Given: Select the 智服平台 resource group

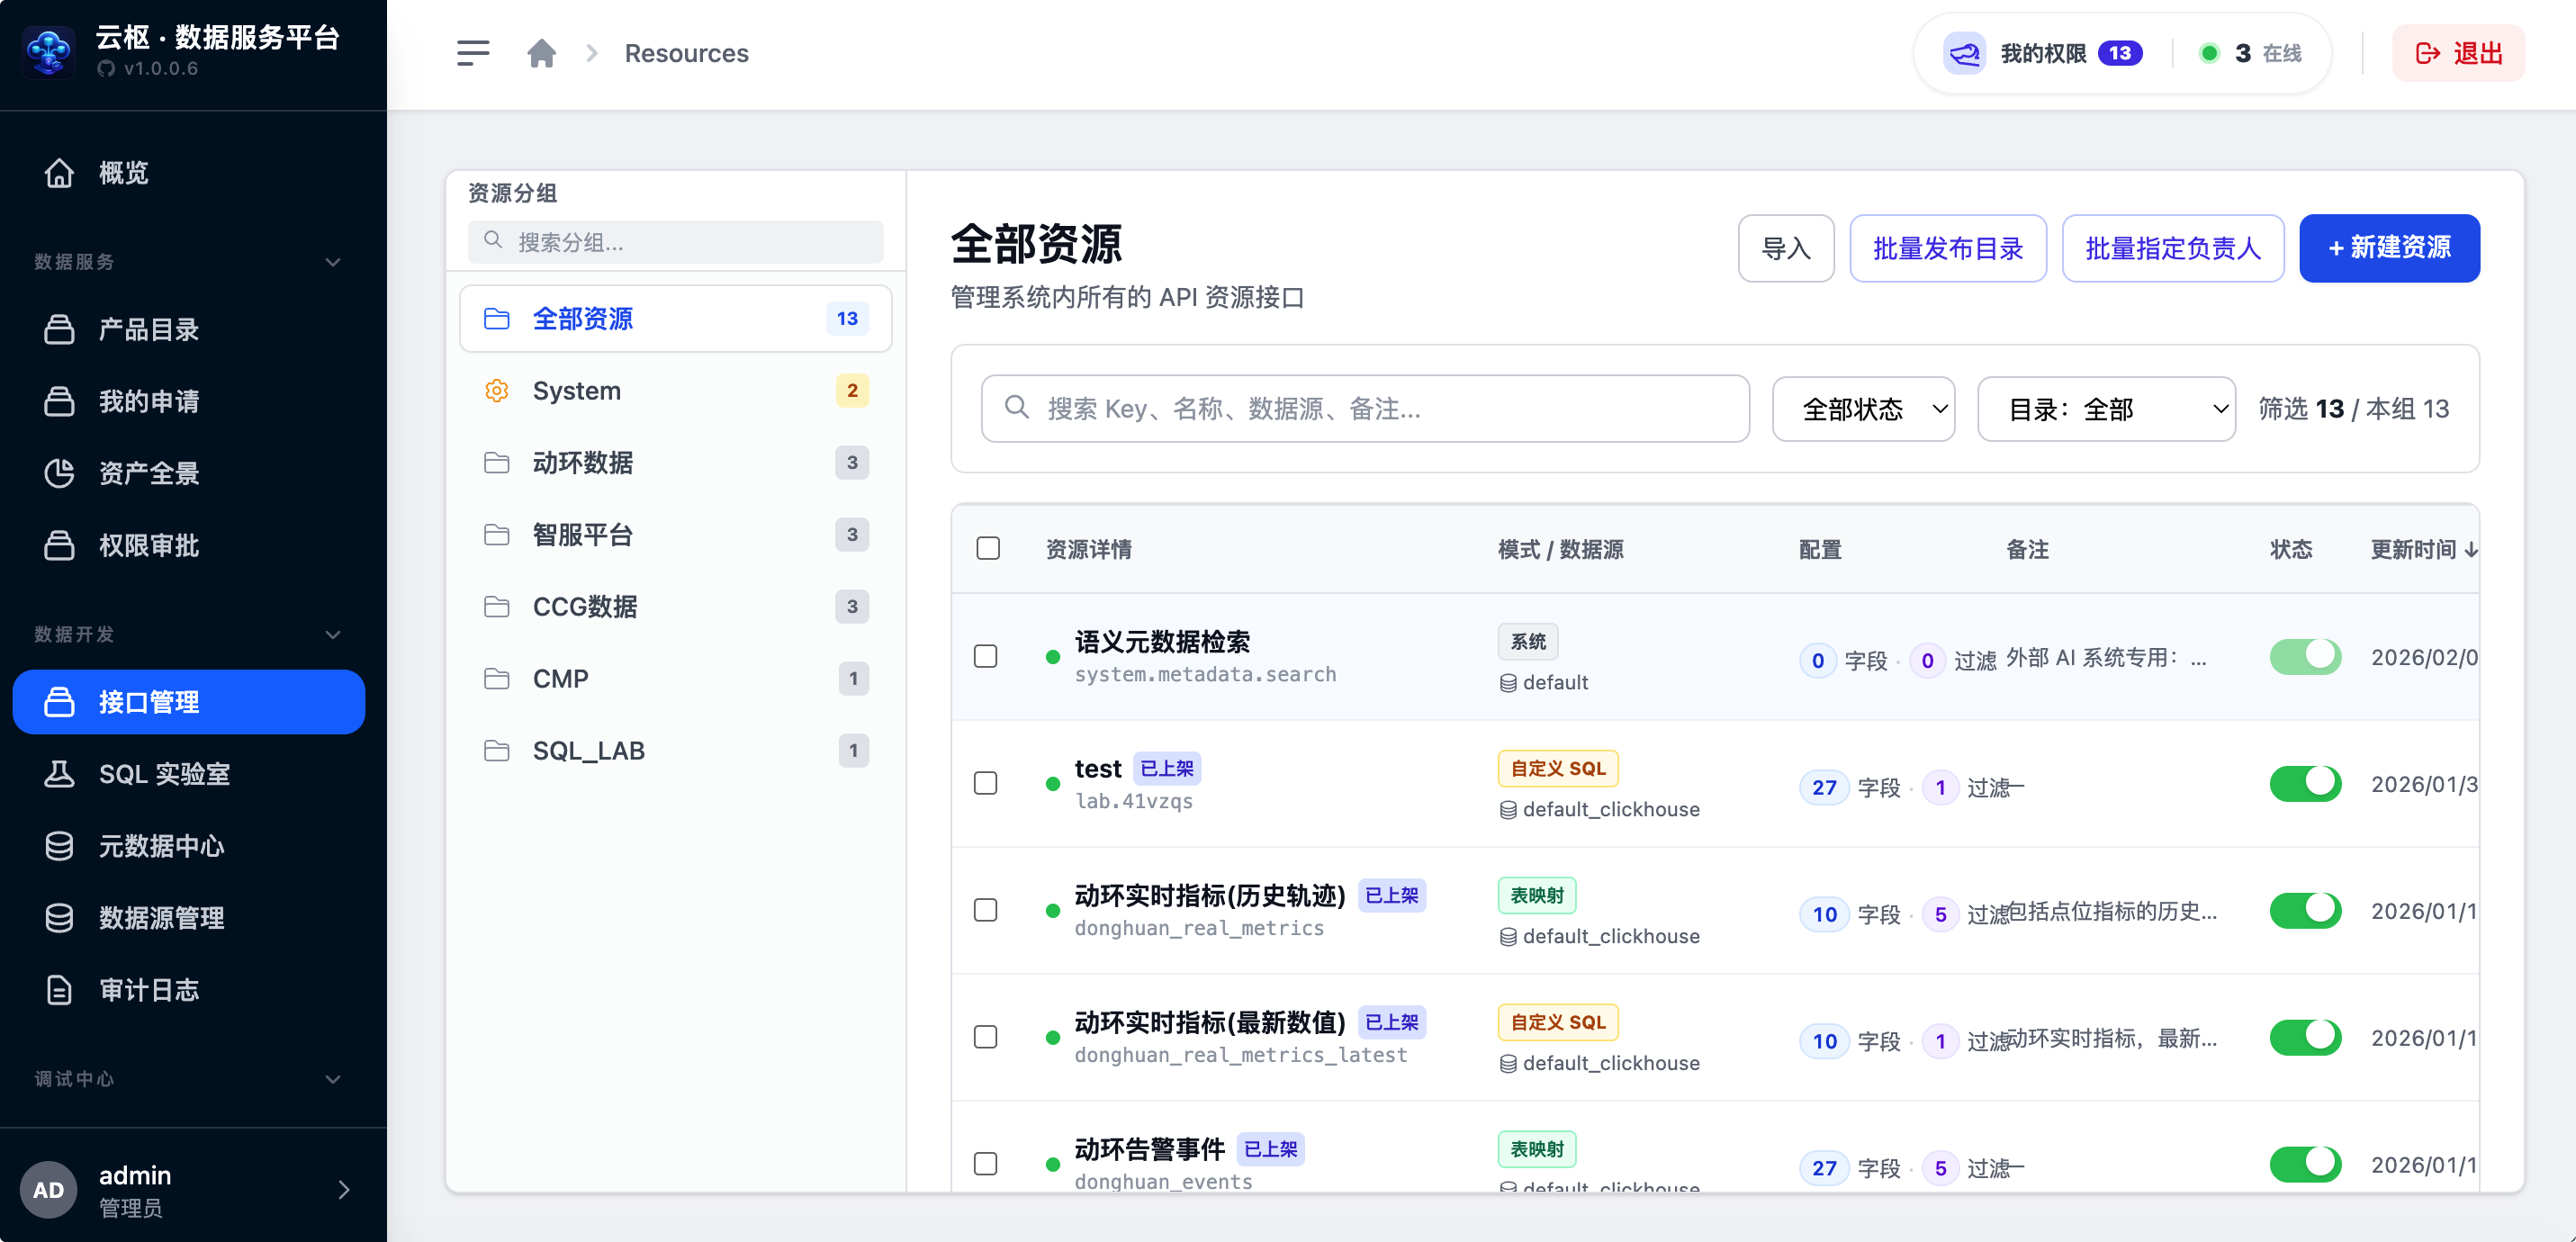Looking at the screenshot, I should click(x=676, y=535).
